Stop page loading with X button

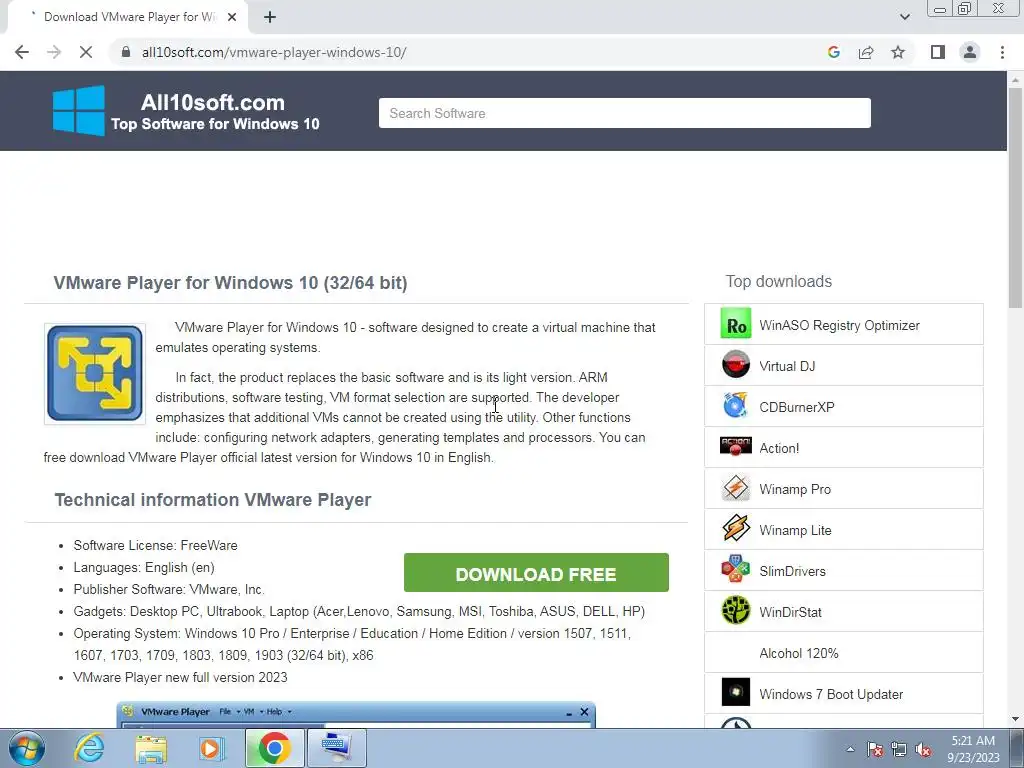tap(86, 52)
